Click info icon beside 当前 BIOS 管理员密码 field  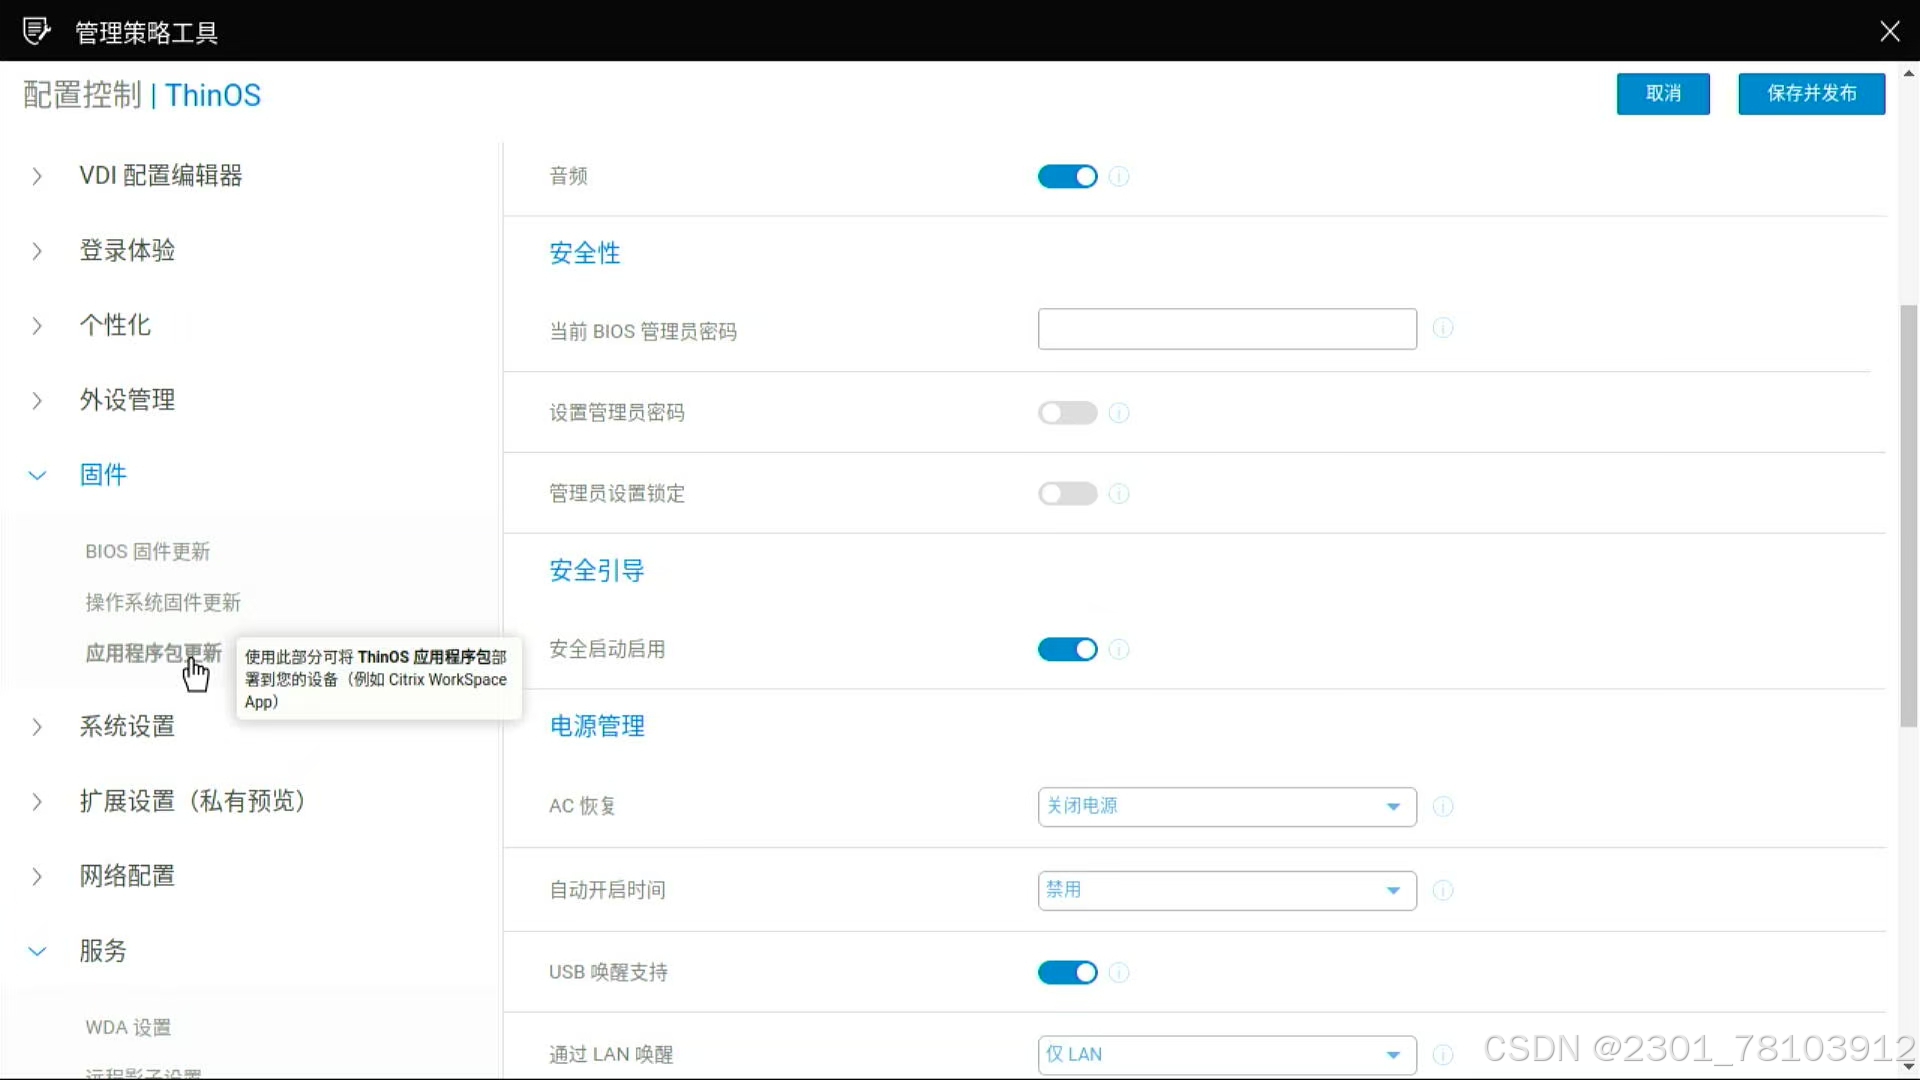pyautogui.click(x=1443, y=328)
